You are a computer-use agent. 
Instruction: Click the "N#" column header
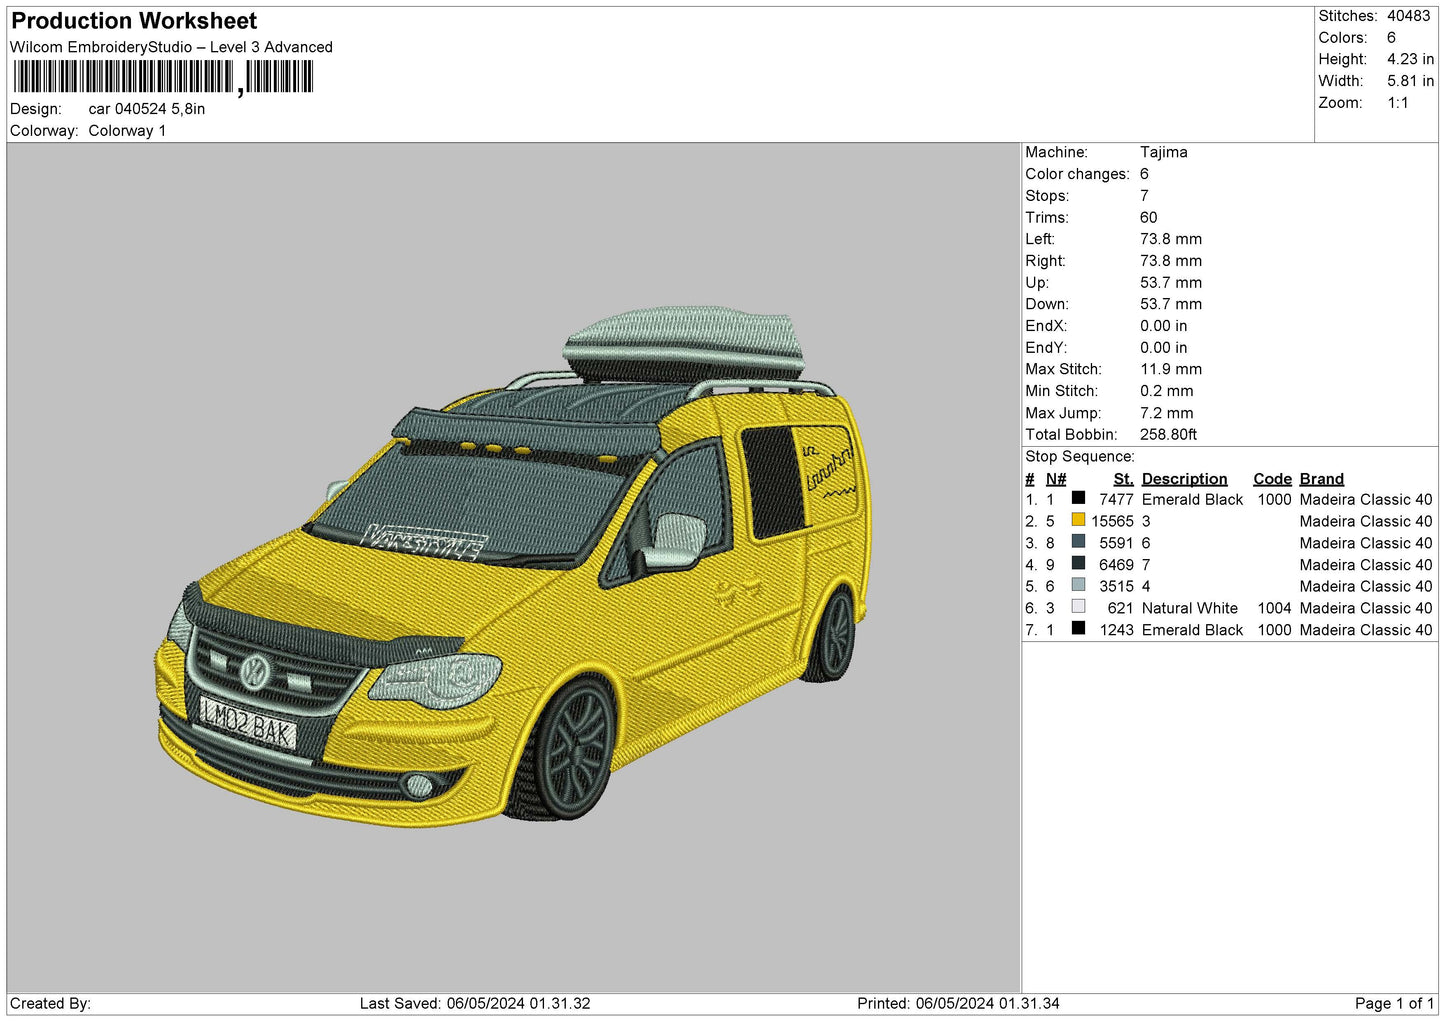point(1056,479)
